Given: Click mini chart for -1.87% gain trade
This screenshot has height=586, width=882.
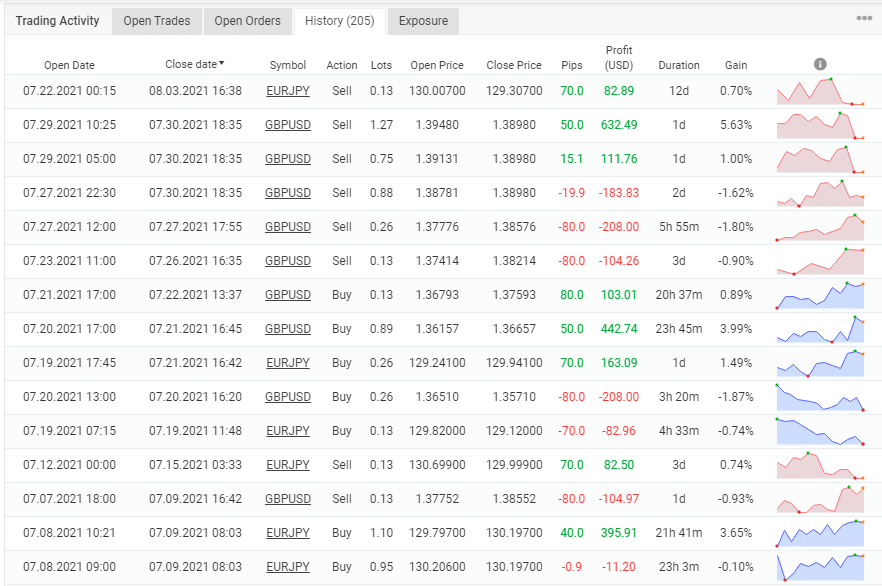Looking at the screenshot, I should tap(821, 397).
